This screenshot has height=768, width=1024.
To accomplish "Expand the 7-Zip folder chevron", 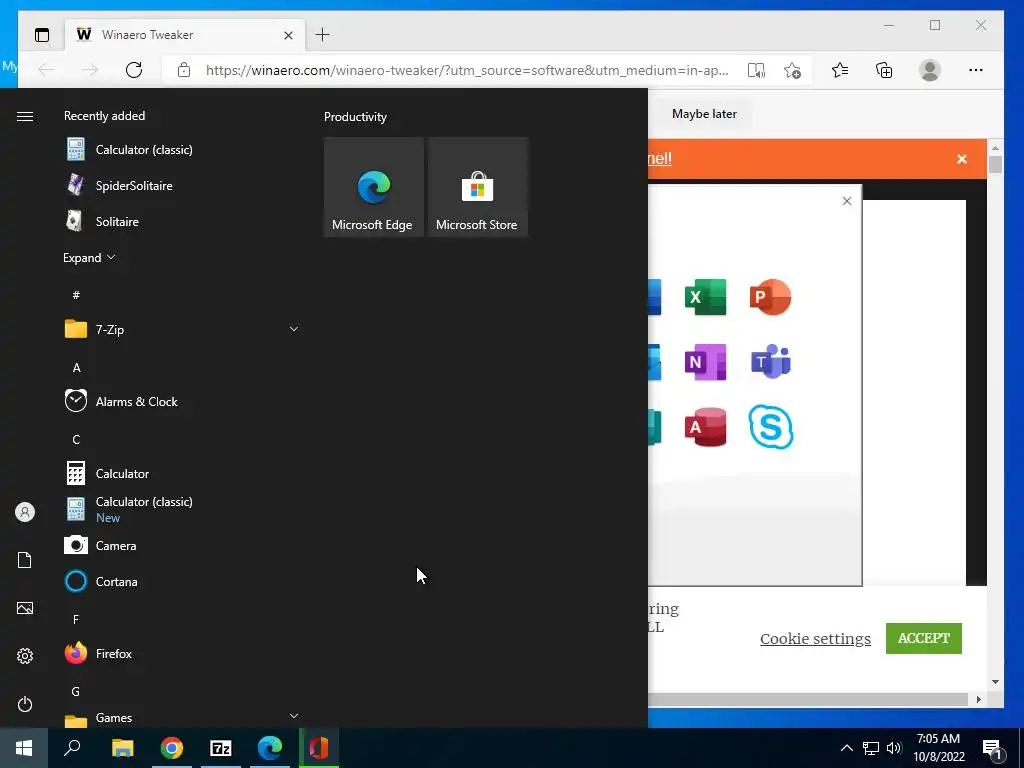I will [x=294, y=329].
